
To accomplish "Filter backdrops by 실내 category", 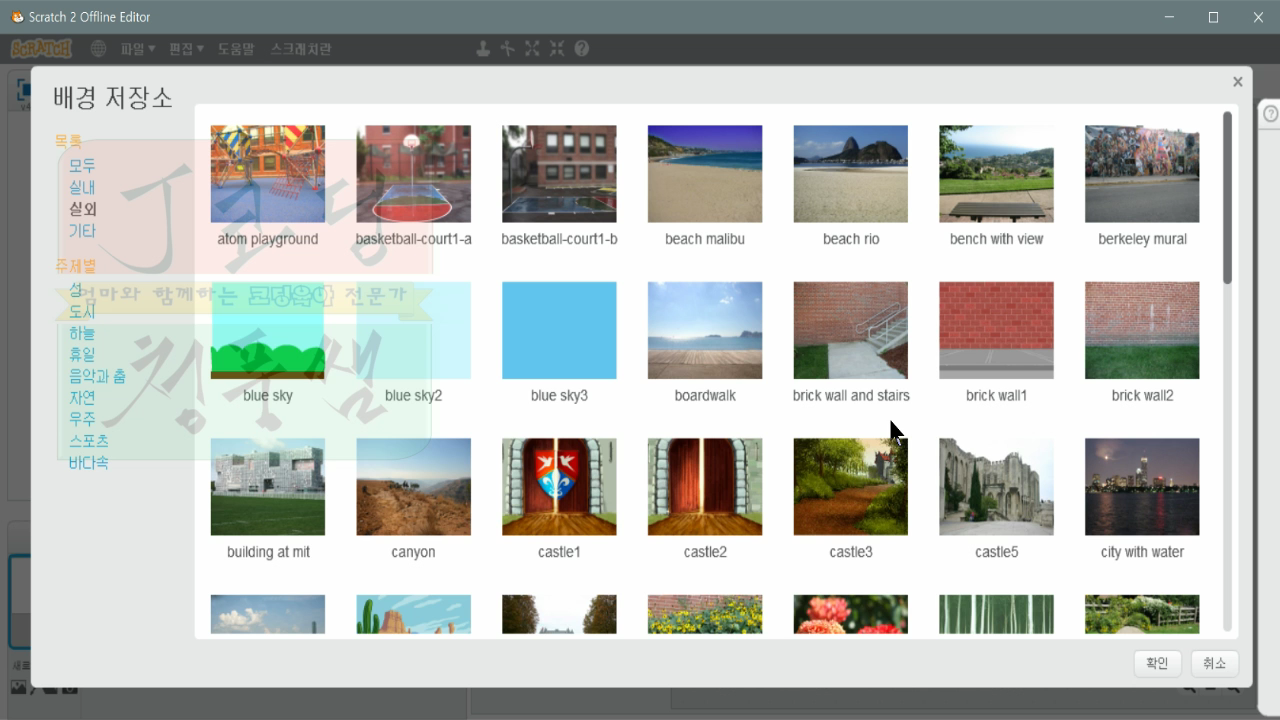I will pyautogui.click(x=82, y=187).
